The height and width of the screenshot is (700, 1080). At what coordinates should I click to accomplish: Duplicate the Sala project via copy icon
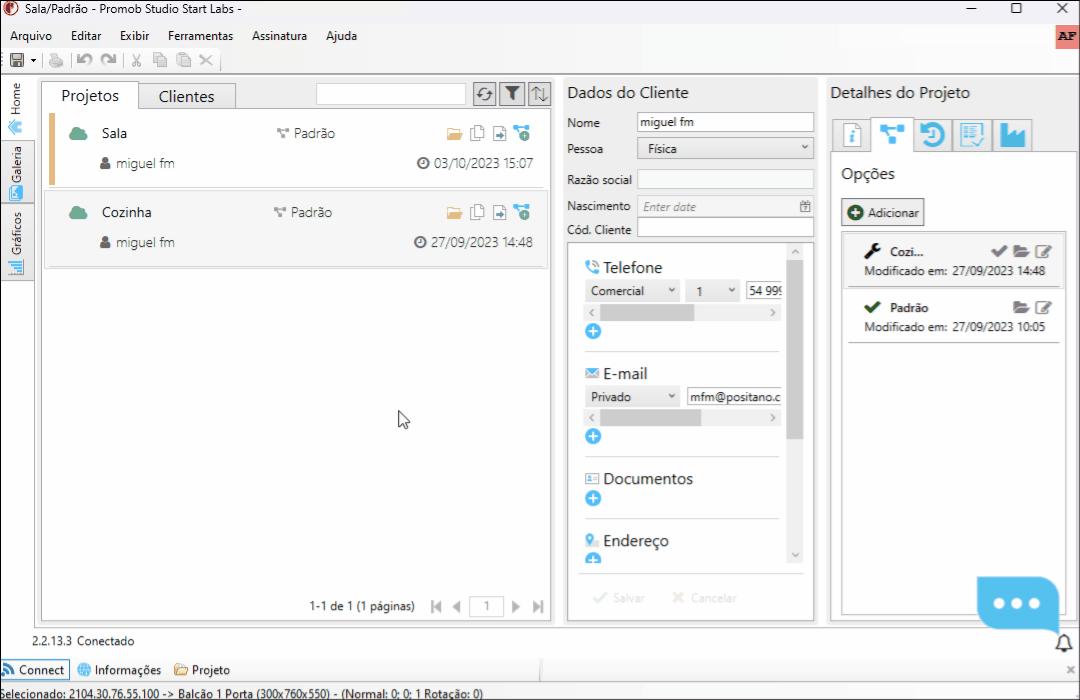click(477, 134)
